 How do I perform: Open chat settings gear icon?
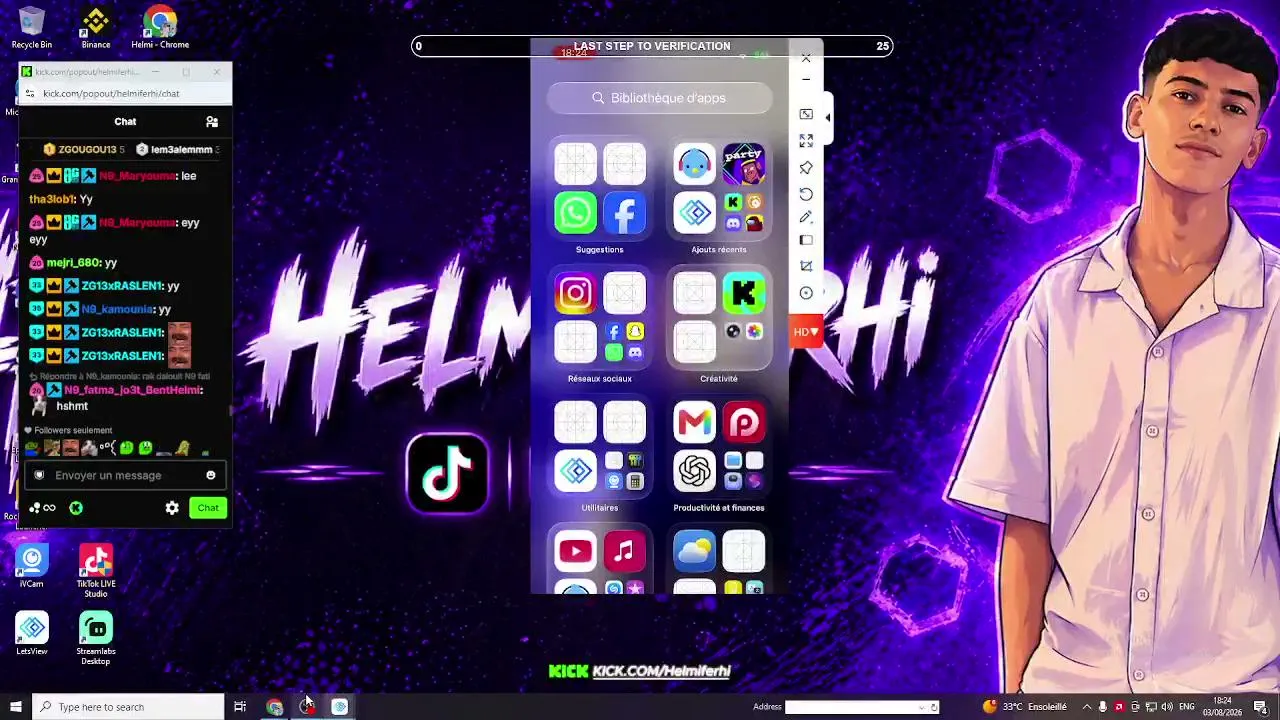pyautogui.click(x=172, y=508)
